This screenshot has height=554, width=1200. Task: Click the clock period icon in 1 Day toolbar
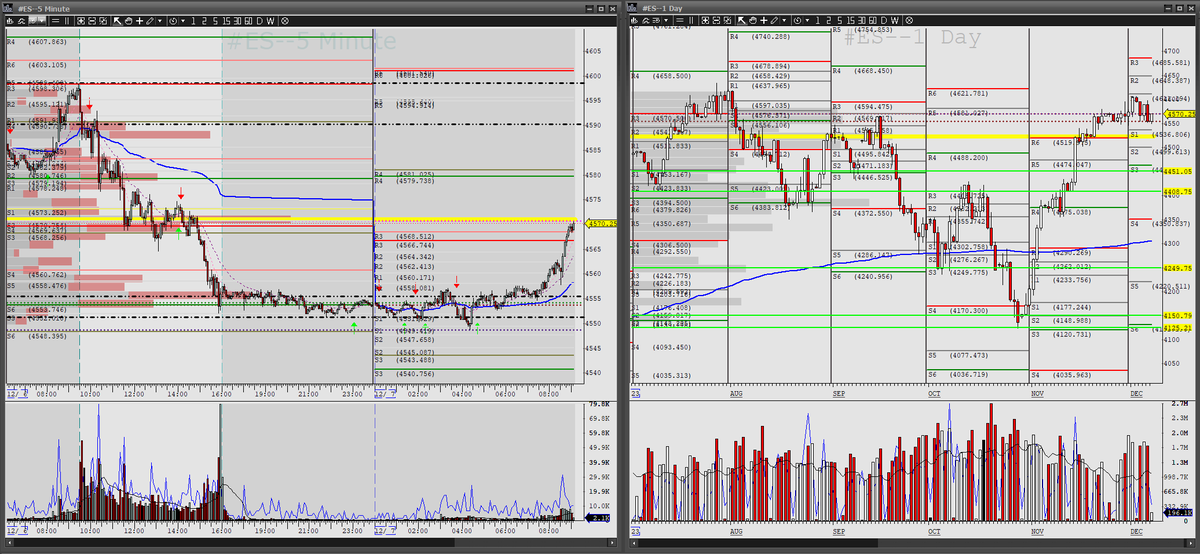coord(797,21)
